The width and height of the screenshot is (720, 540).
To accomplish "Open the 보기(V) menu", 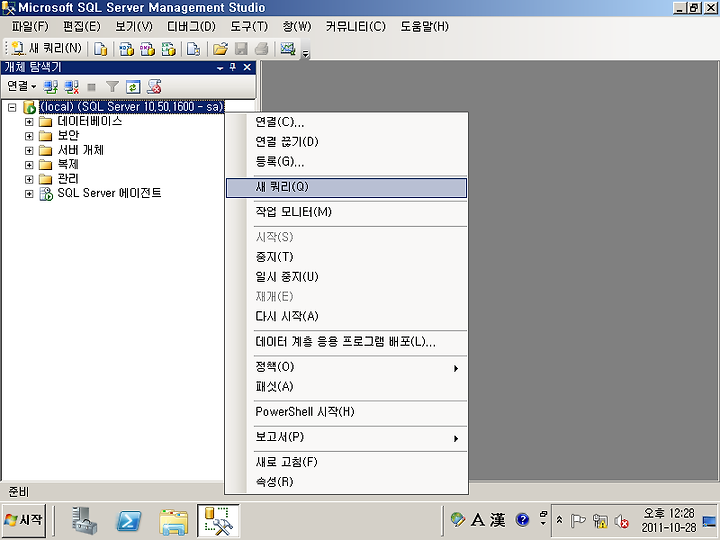I will tap(134, 27).
